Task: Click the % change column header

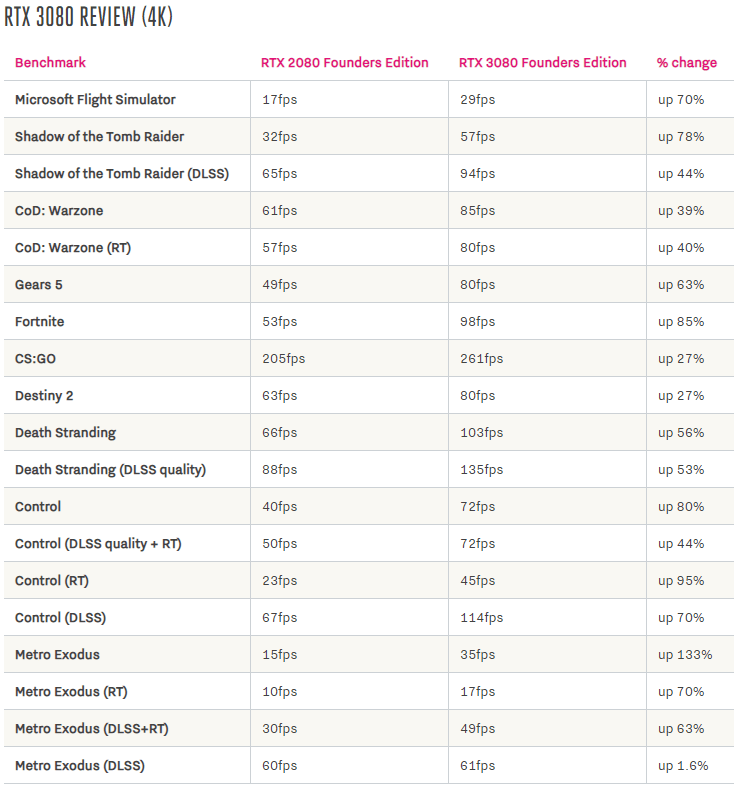Action: (687, 62)
